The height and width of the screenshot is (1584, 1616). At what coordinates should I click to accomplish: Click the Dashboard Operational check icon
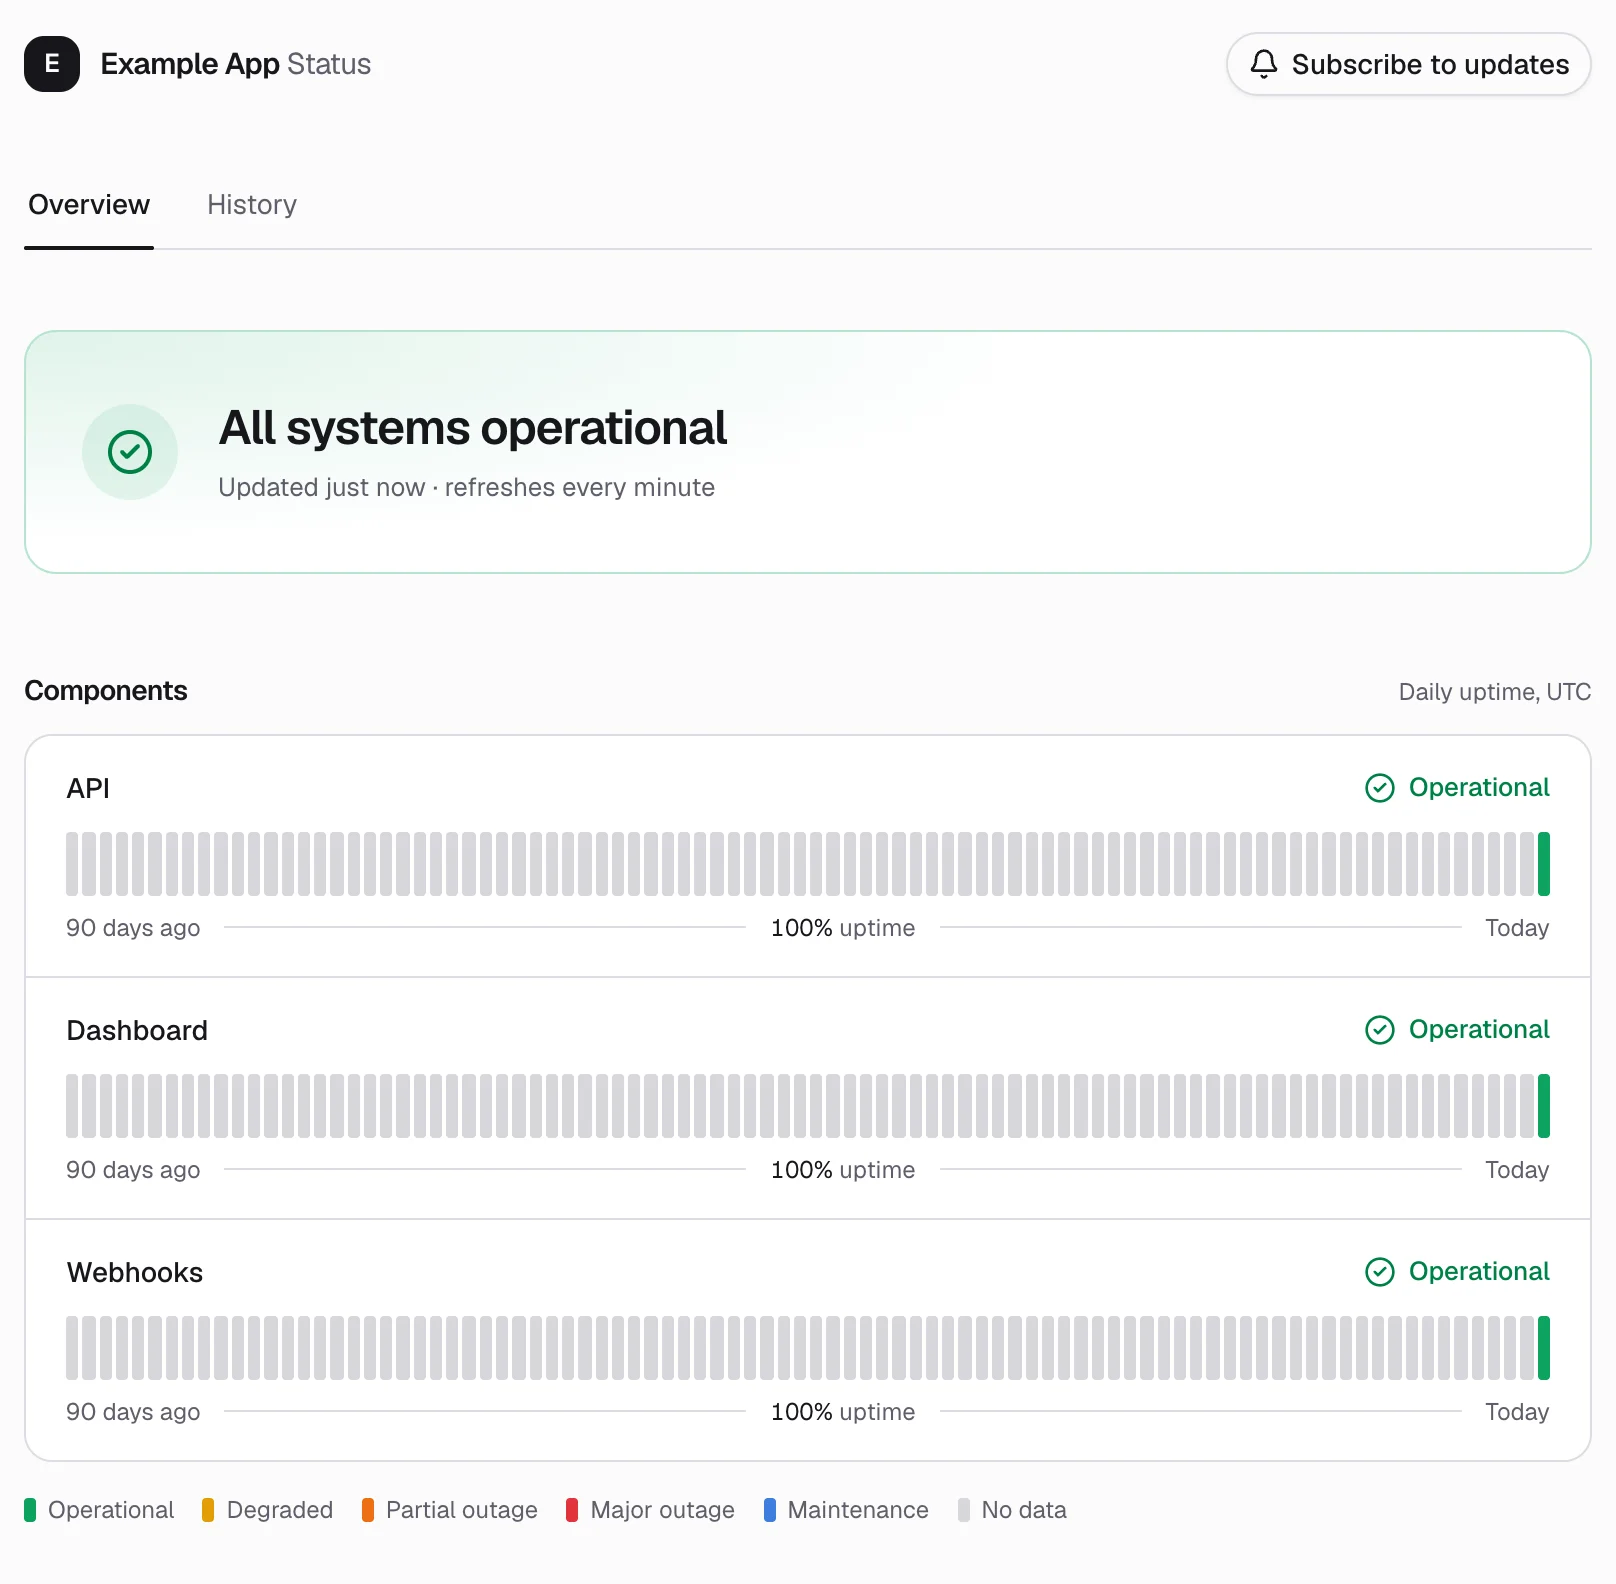click(1380, 1030)
